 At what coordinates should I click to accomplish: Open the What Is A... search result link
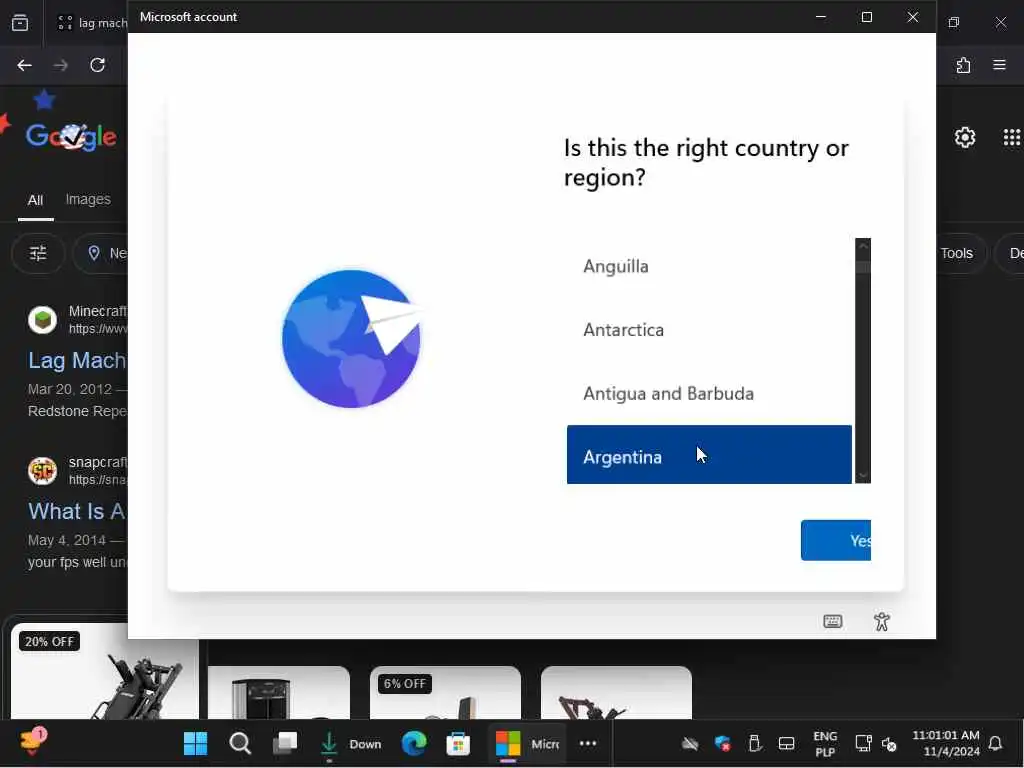pos(77,511)
